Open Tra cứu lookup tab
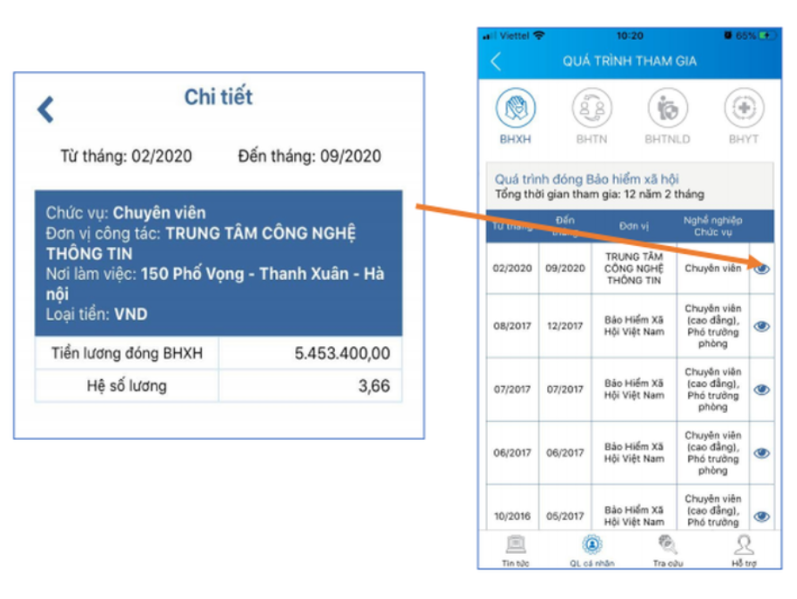 (x=667, y=549)
